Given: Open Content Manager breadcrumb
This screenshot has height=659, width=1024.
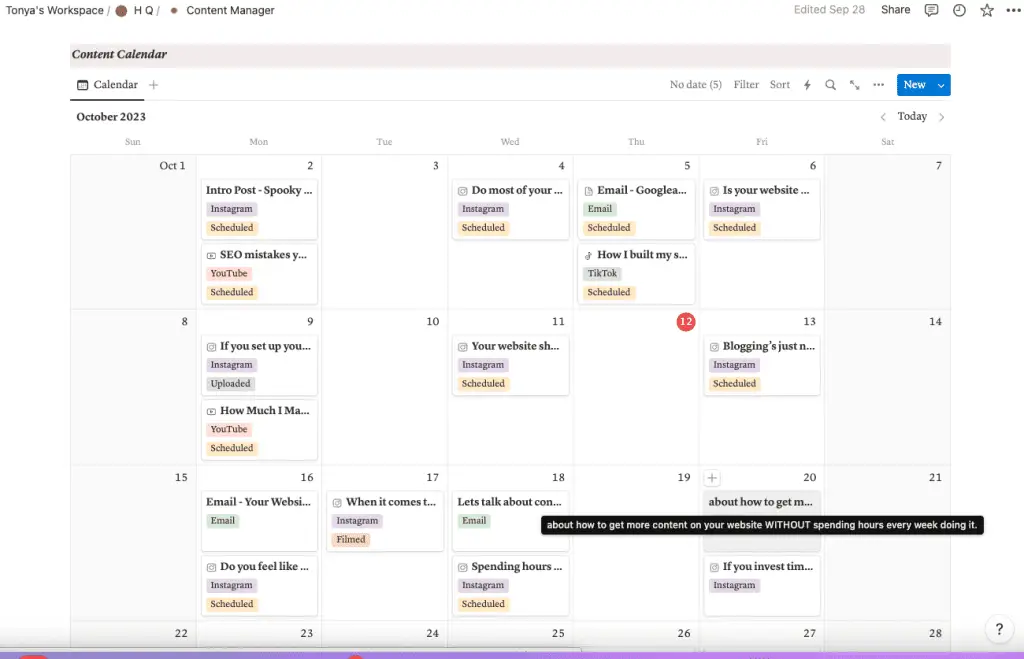Looking at the screenshot, I should (230, 10).
